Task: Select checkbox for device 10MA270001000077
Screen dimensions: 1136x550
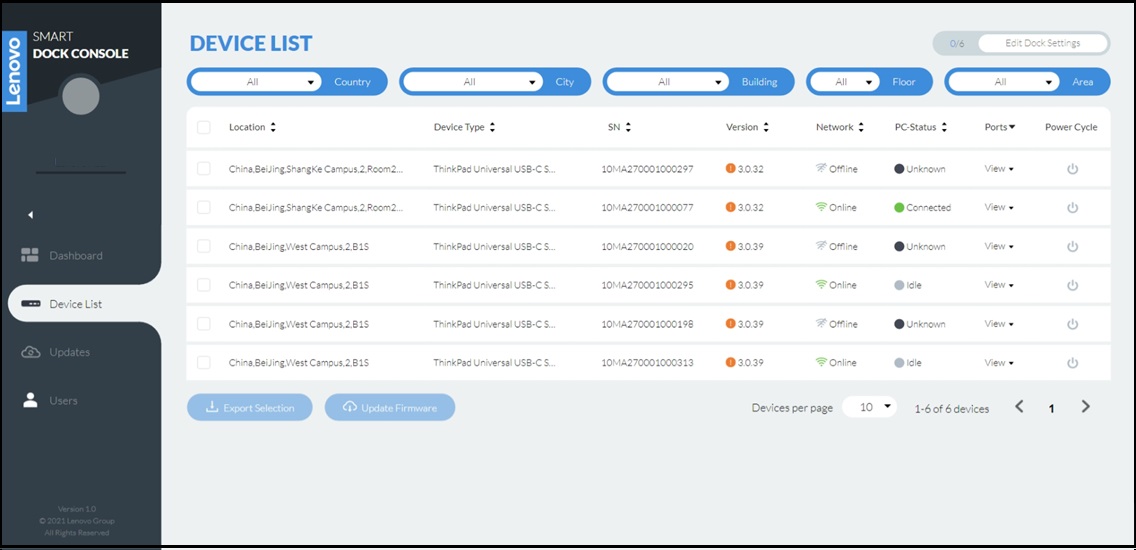Action: coord(204,207)
